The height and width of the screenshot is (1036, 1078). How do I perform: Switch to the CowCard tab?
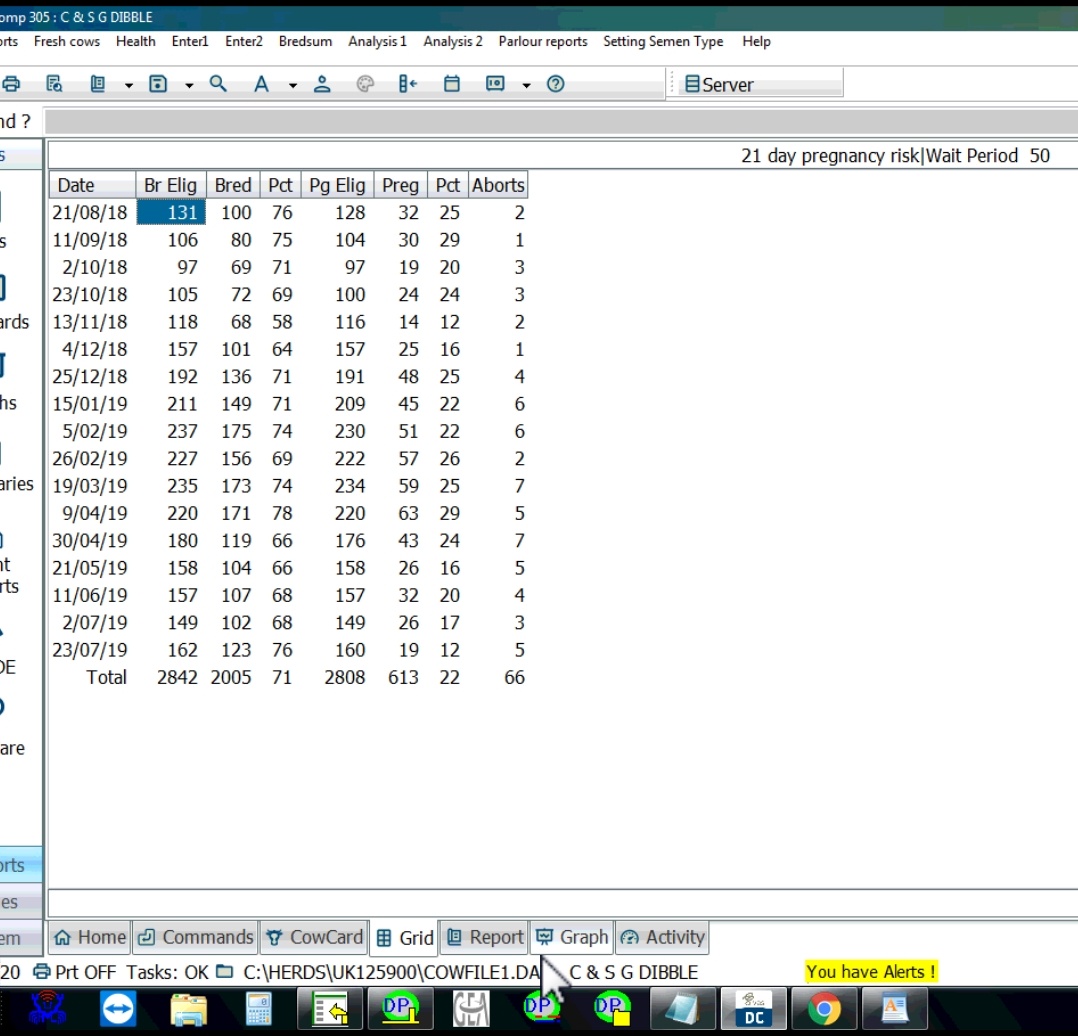[x=314, y=937]
